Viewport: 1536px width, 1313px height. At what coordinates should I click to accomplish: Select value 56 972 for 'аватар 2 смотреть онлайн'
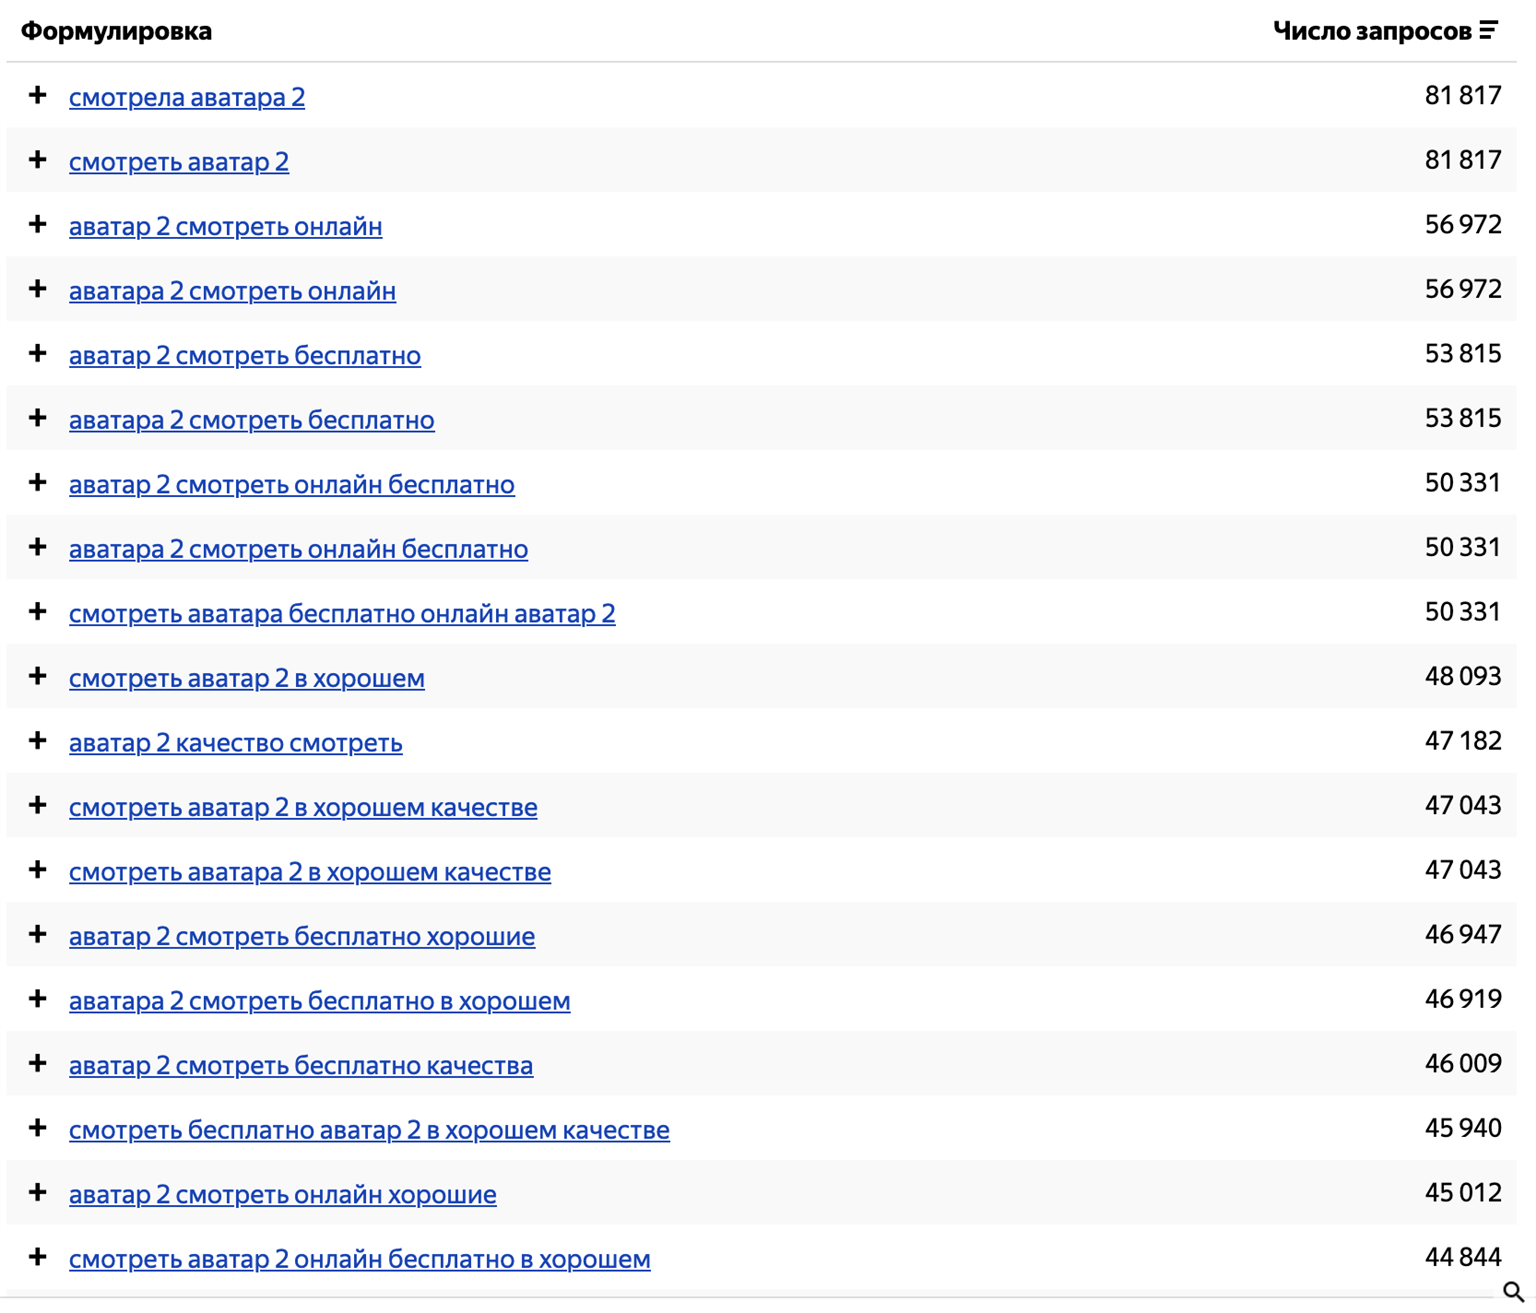pos(1463,224)
